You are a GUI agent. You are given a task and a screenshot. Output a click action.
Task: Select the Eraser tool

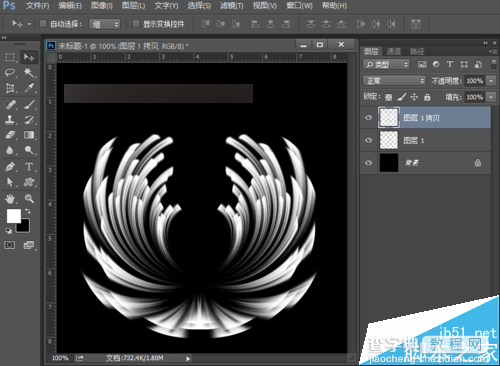(10, 135)
